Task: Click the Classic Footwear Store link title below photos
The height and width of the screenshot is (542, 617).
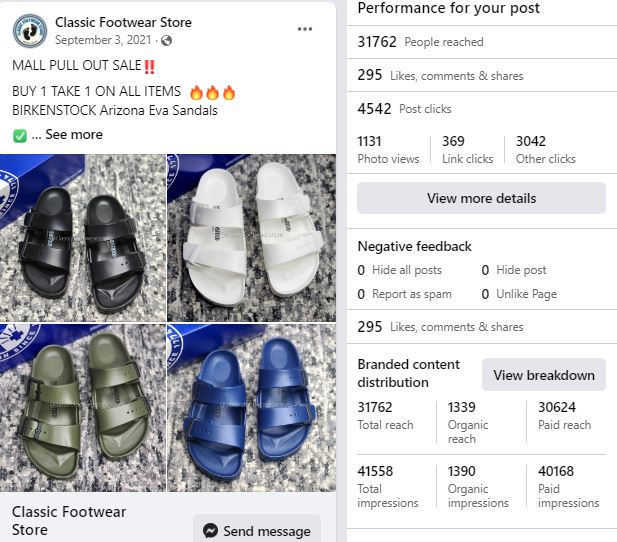Action: point(69,520)
